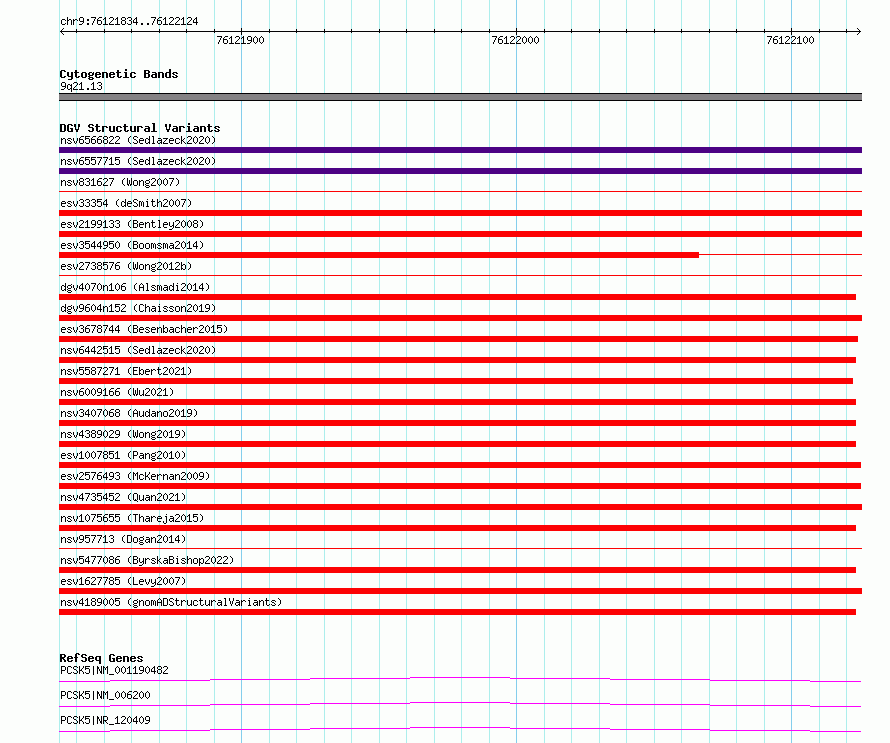890x743 pixels.
Task: Open transcript PCSK5|NM_001190482
Action: click(x=114, y=670)
